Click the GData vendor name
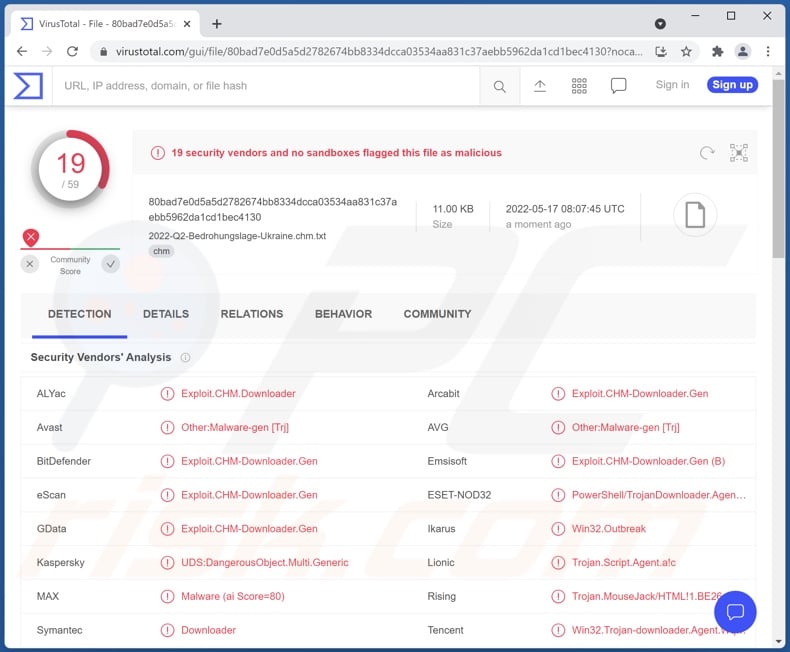The width and height of the screenshot is (790, 652). pos(51,529)
